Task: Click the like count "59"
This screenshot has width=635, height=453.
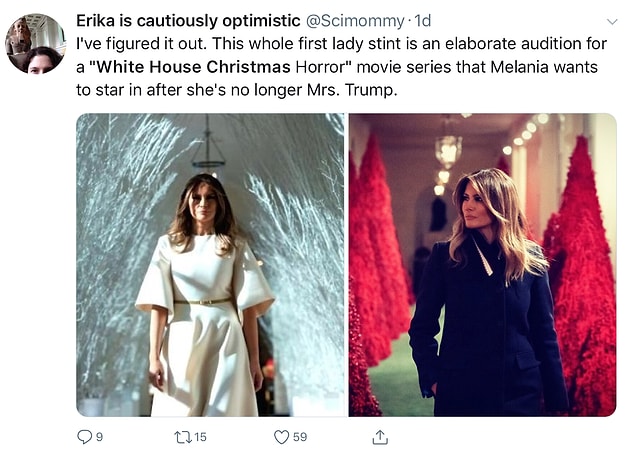Action: [x=300, y=437]
